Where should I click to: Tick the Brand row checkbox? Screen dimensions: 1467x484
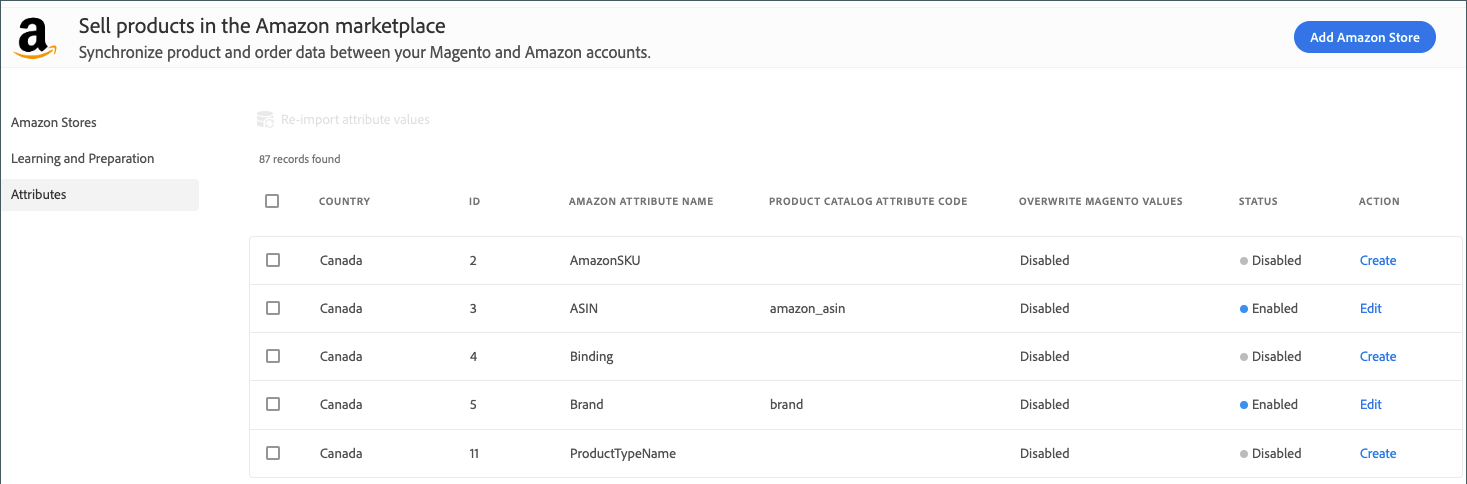click(x=273, y=404)
